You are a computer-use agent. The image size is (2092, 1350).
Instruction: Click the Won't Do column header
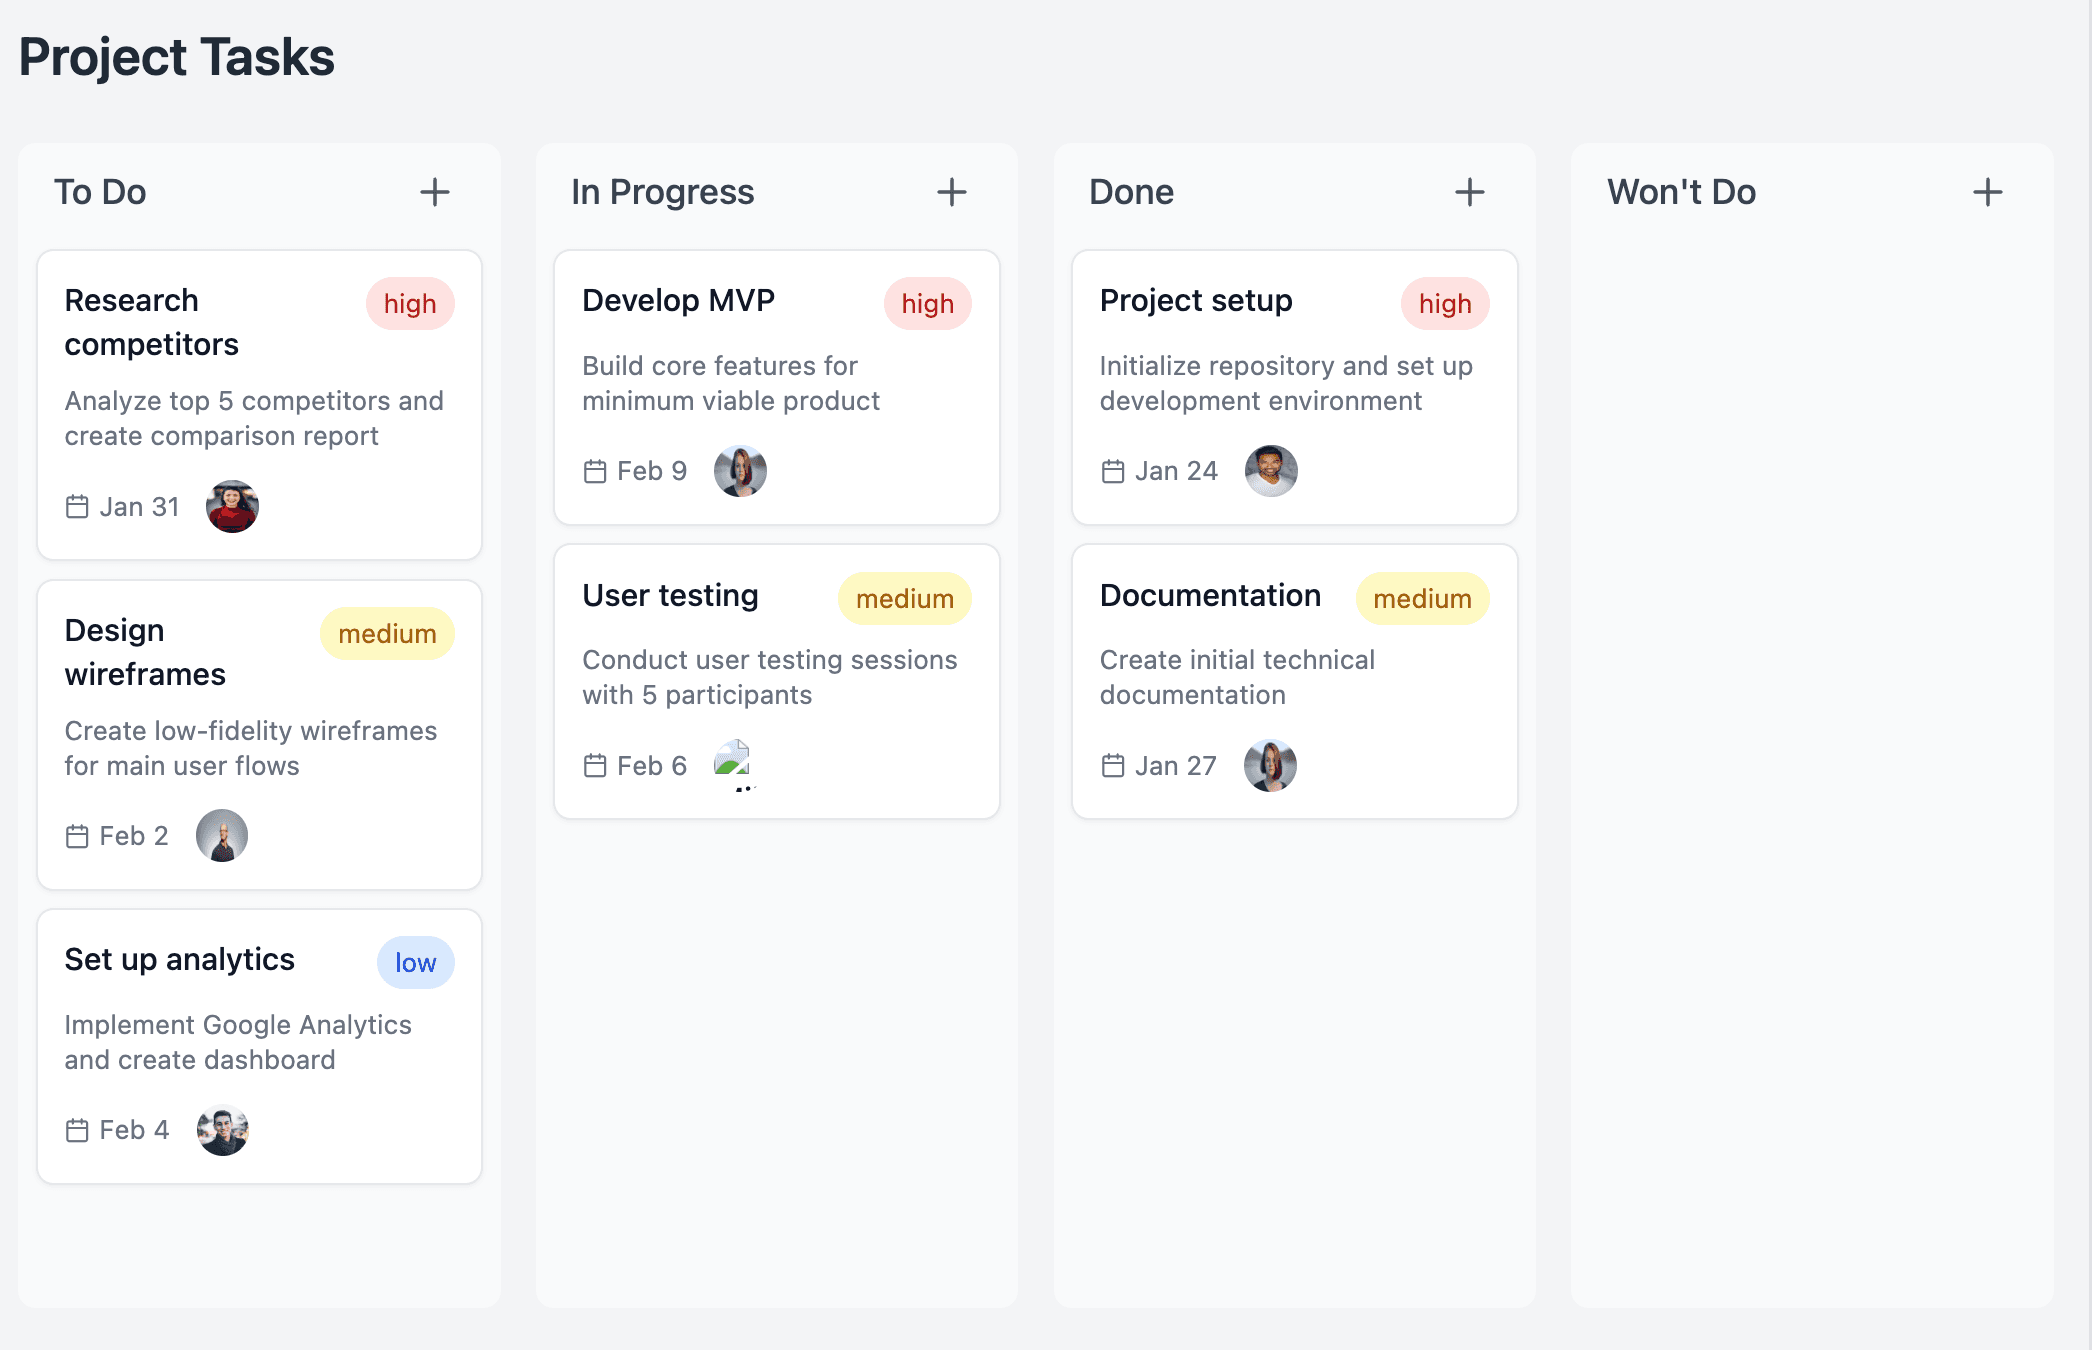1681,192
